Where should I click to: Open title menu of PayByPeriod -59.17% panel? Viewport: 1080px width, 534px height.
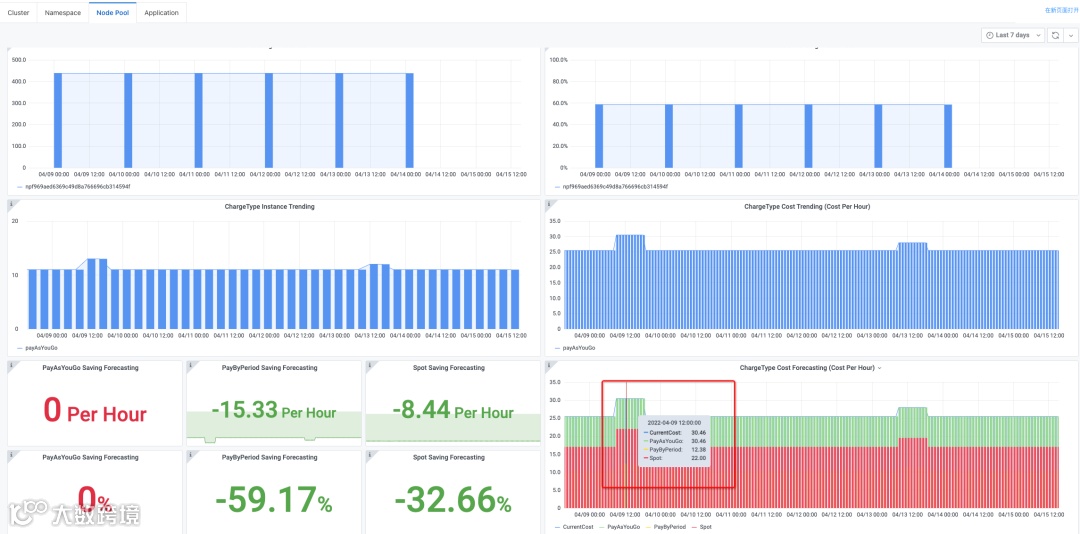coord(269,458)
